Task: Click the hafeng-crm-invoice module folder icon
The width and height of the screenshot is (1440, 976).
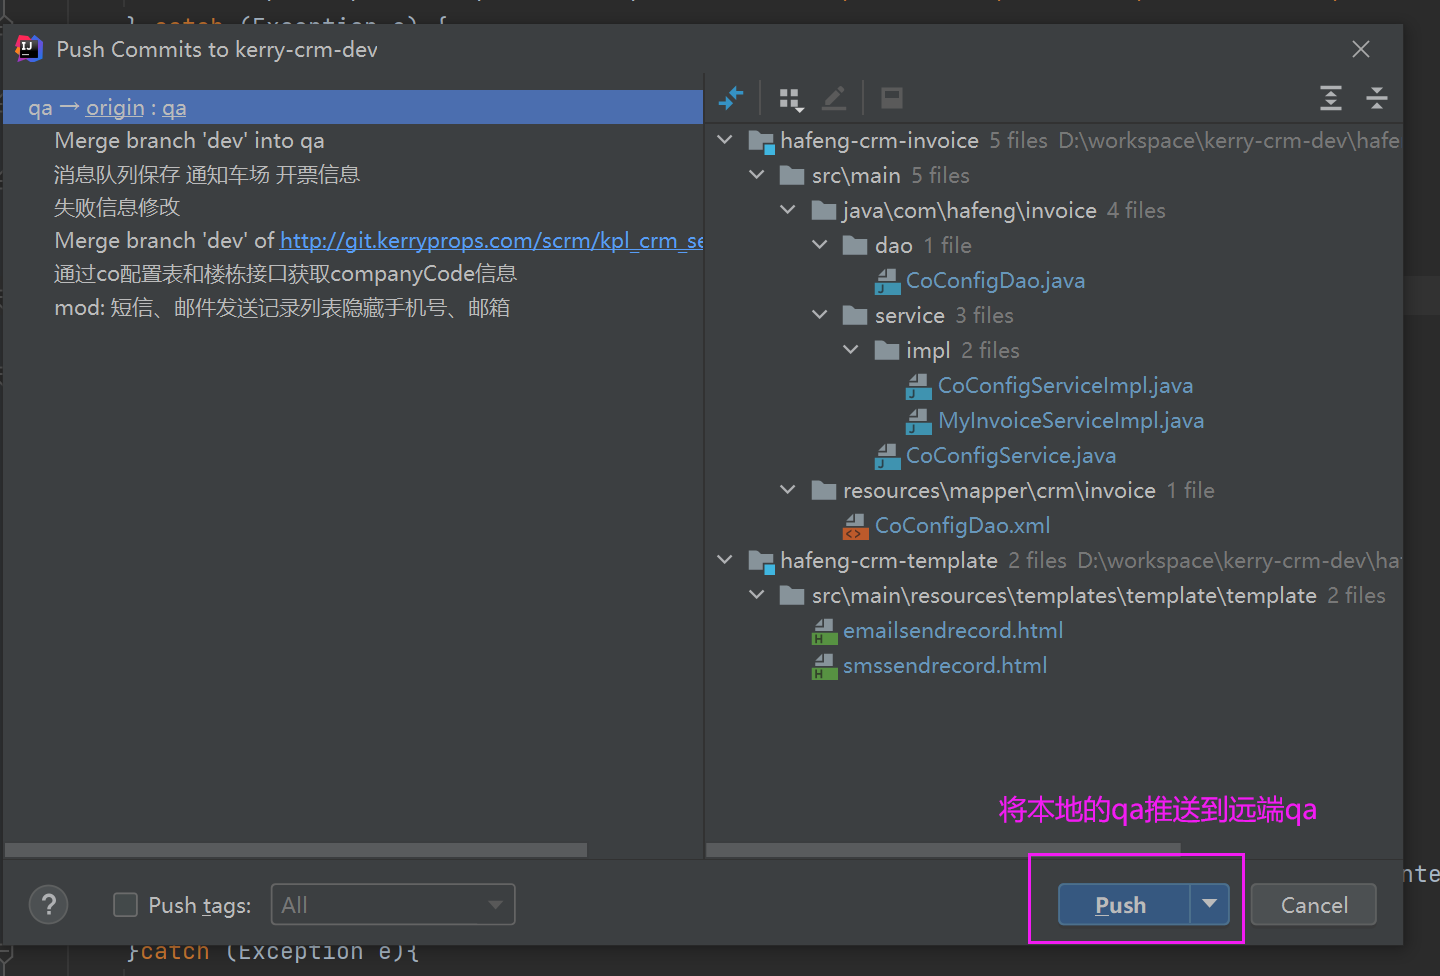Action: pos(762,142)
